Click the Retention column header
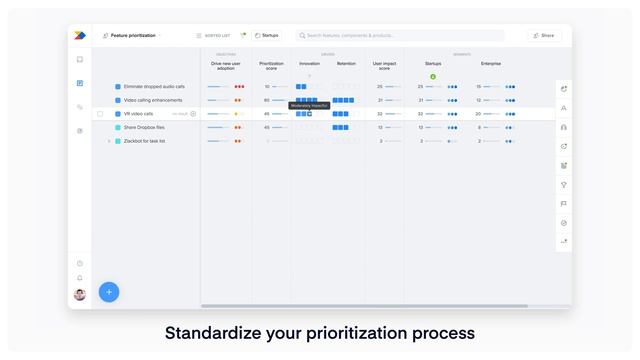 point(346,64)
